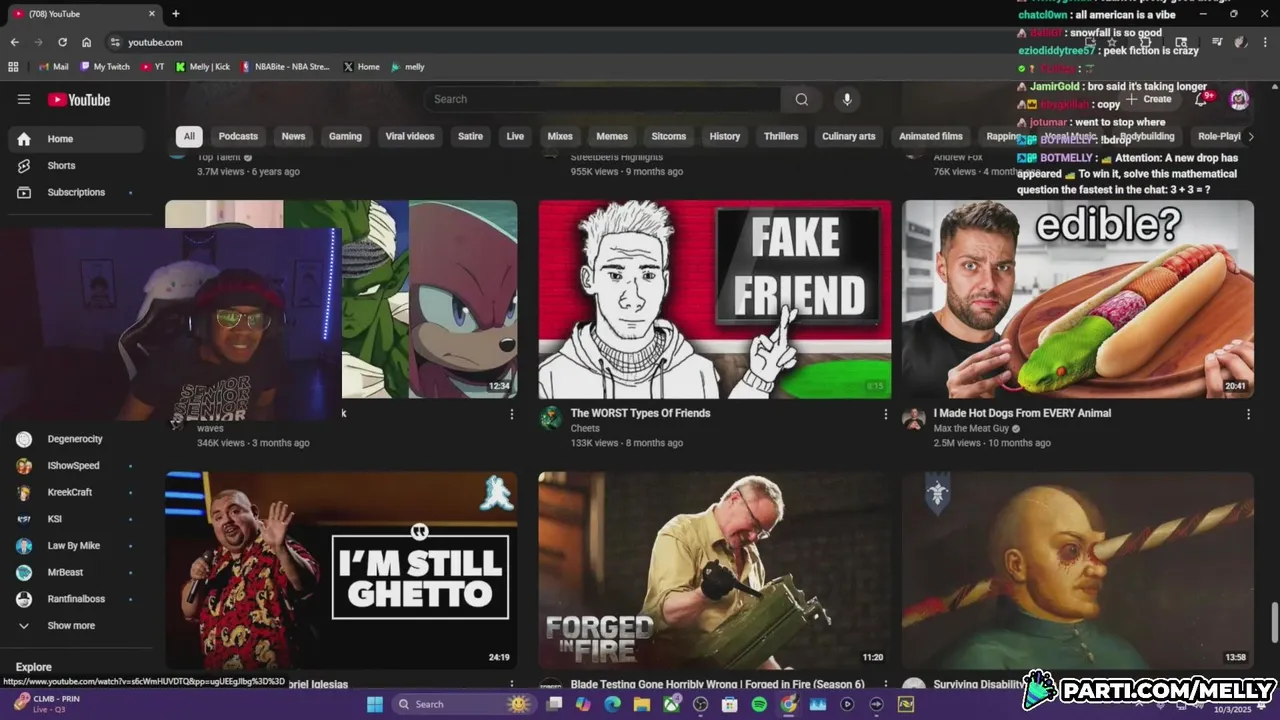The height and width of the screenshot is (720, 1280).
Task: Click browser home button
Action: 87,42
